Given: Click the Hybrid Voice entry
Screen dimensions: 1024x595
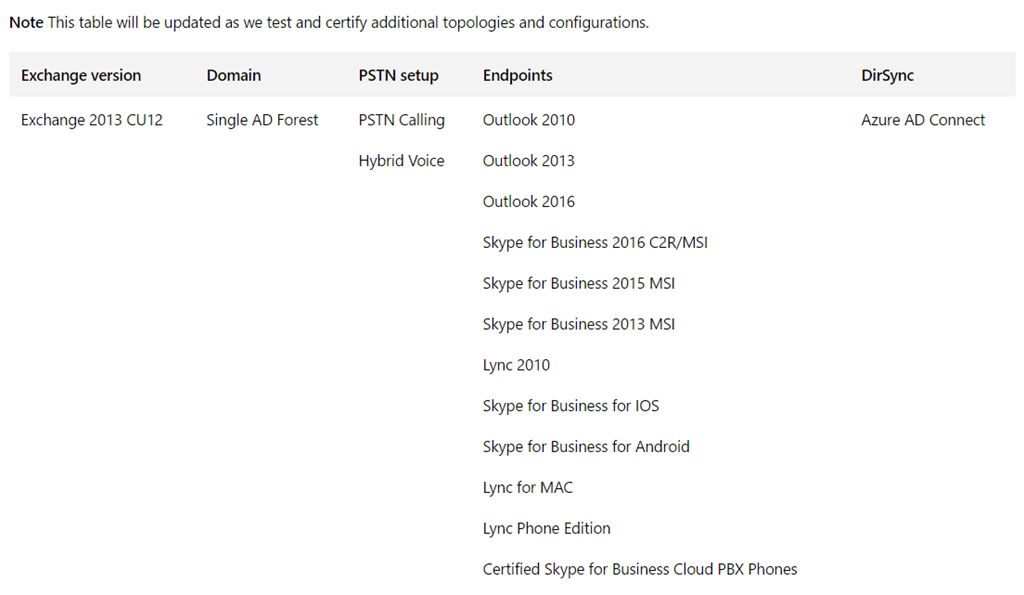Looking at the screenshot, I should [401, 161].
